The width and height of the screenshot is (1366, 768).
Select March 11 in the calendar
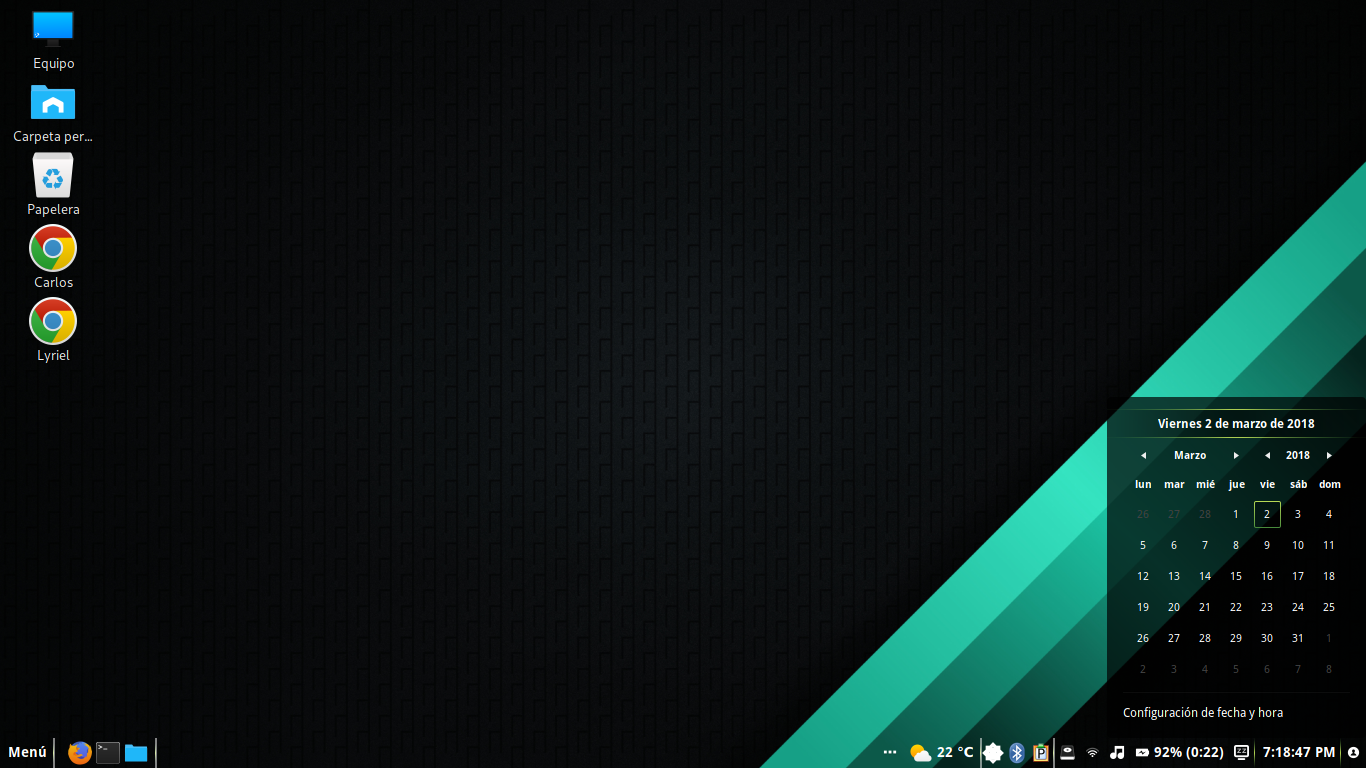pos(1329,545)
